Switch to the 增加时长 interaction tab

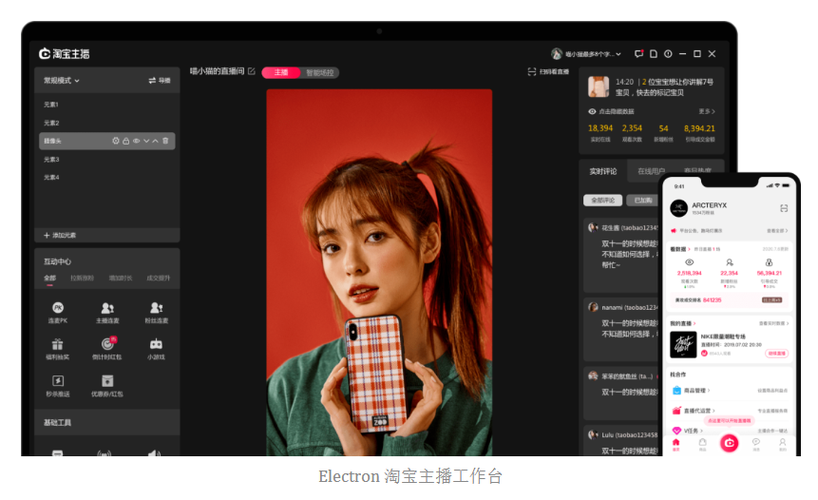[x=121, y=278]
